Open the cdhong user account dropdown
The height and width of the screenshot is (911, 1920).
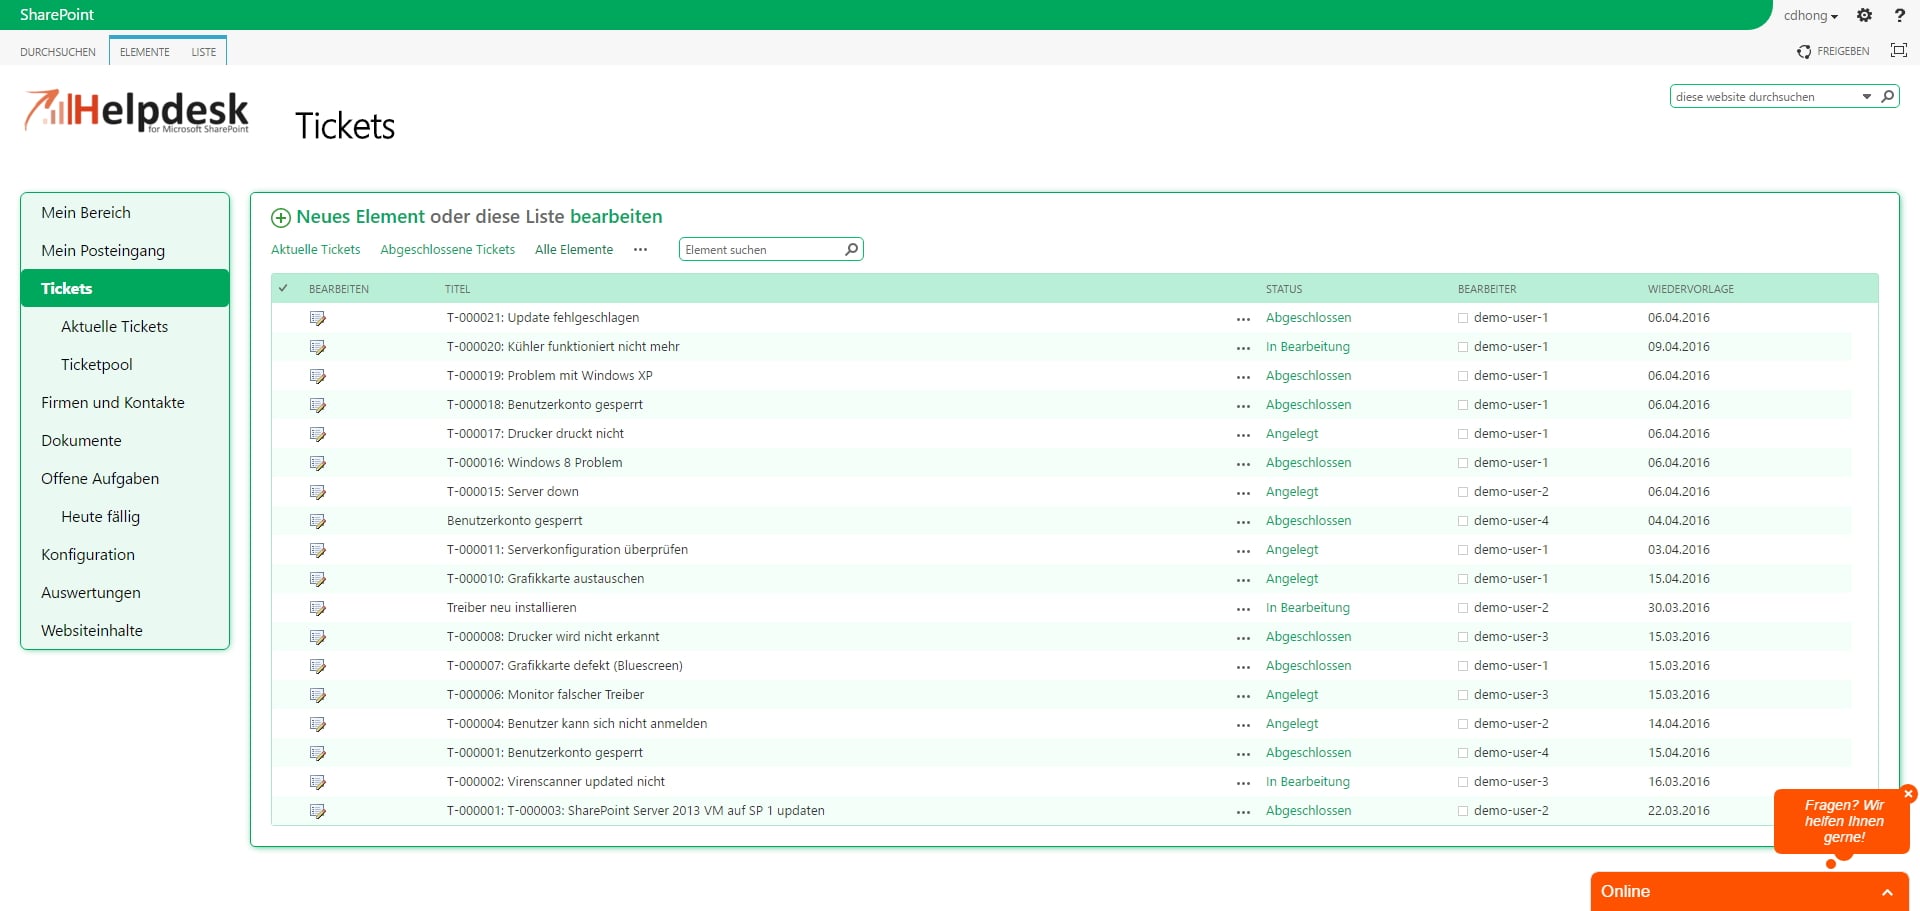1810,15
